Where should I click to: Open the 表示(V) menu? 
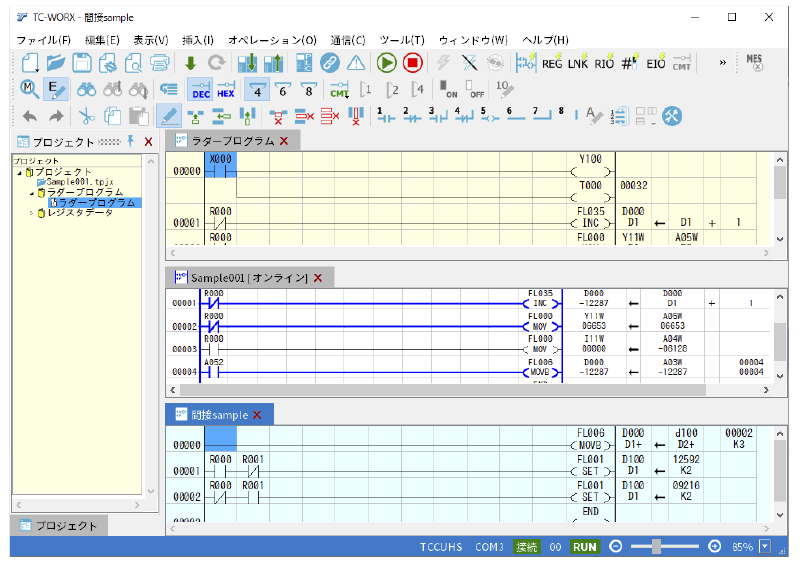click(x=151, y=40)
